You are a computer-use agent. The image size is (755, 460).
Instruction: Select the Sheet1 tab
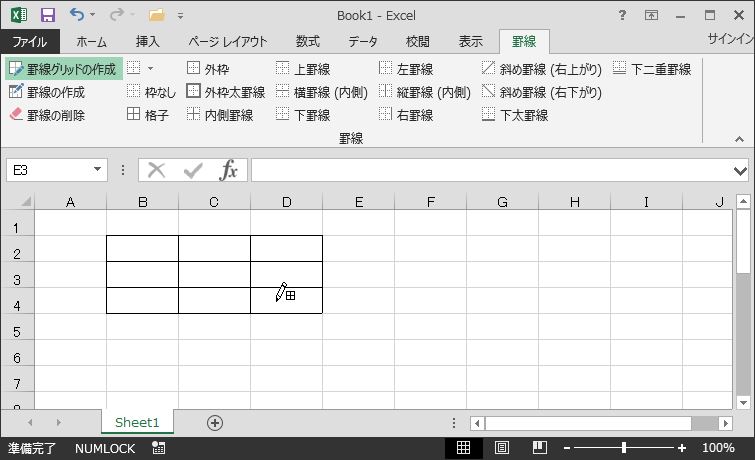coord(137,422)
